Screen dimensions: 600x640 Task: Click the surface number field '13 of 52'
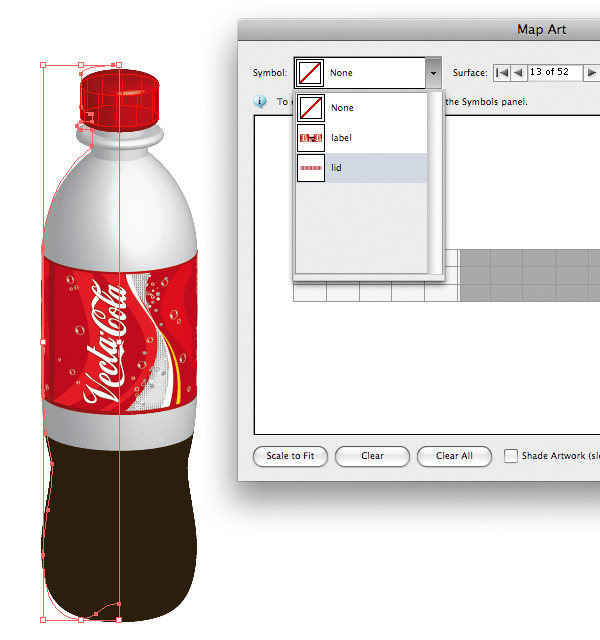click(x=555, y=73)
